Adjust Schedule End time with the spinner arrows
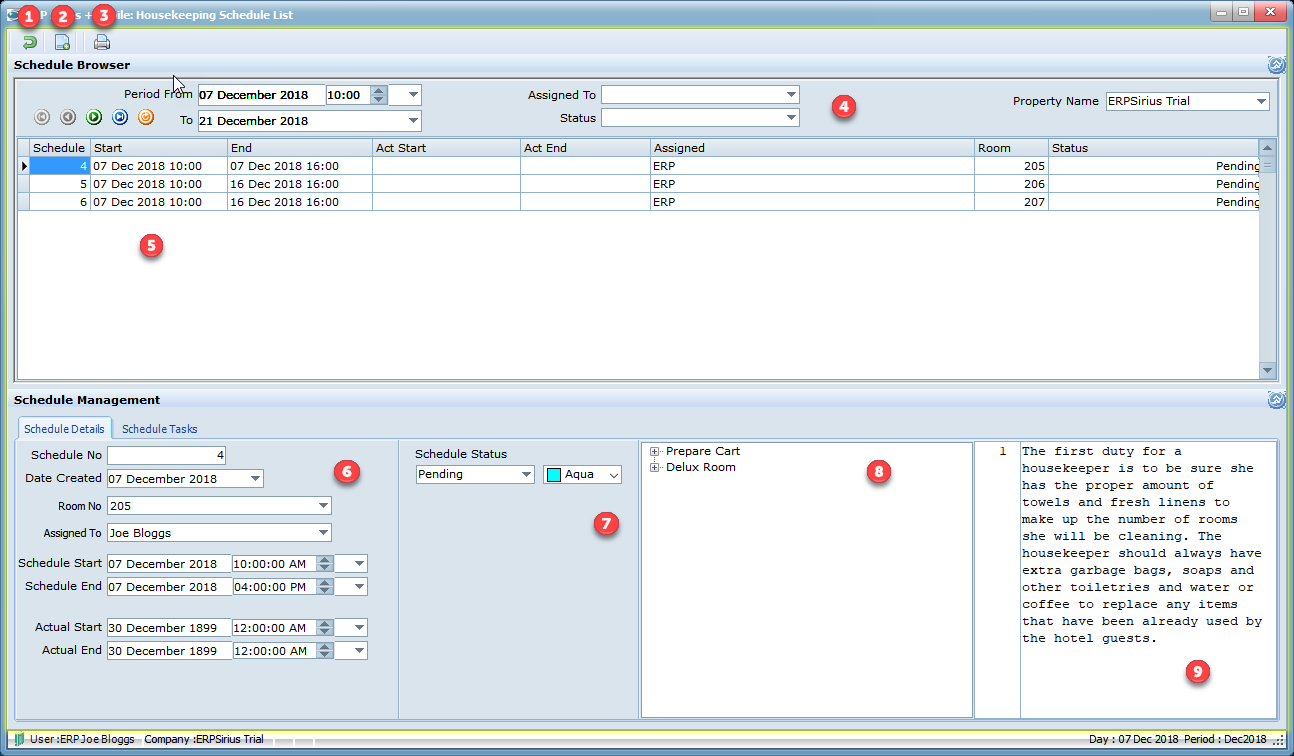 [x=324, y=586]
